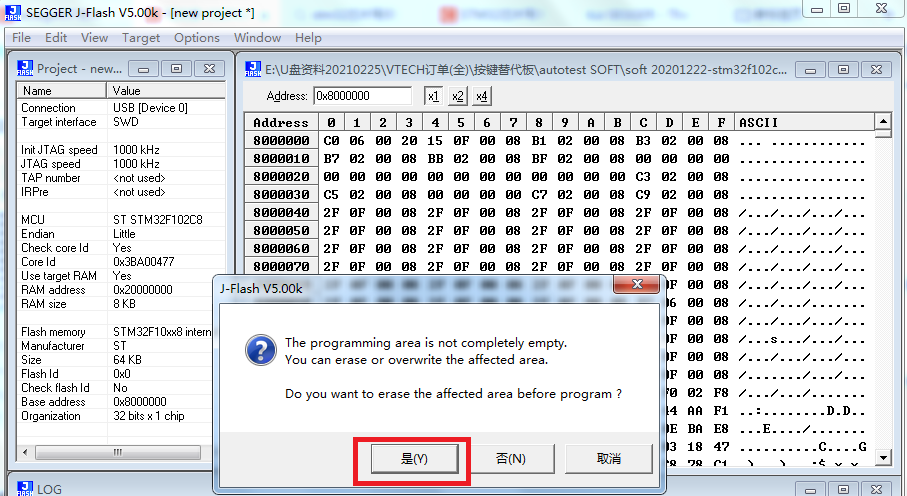Click the Core Id value 0x3BA00477
The image size is (907, 496).
click(x=143, y=262)
